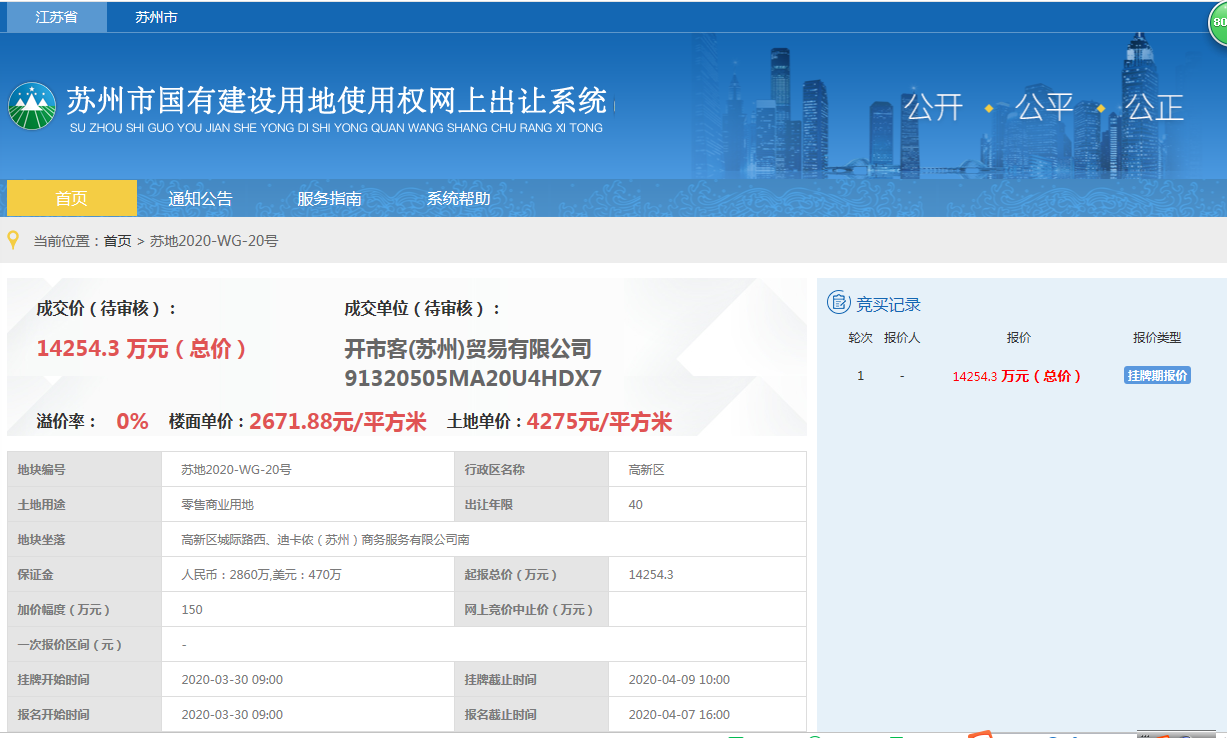
Task: Go to 通知公告 in the navigation bar
Action: (200, 198)
